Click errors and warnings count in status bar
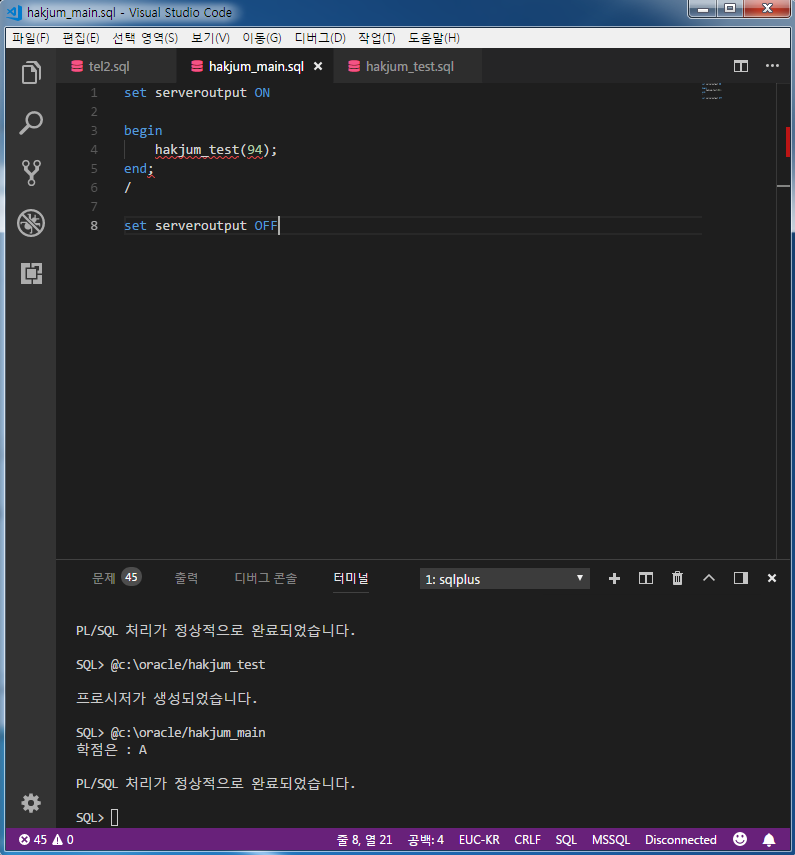The image size is (795, 855). pyautogui.click(x=46, y=840)
